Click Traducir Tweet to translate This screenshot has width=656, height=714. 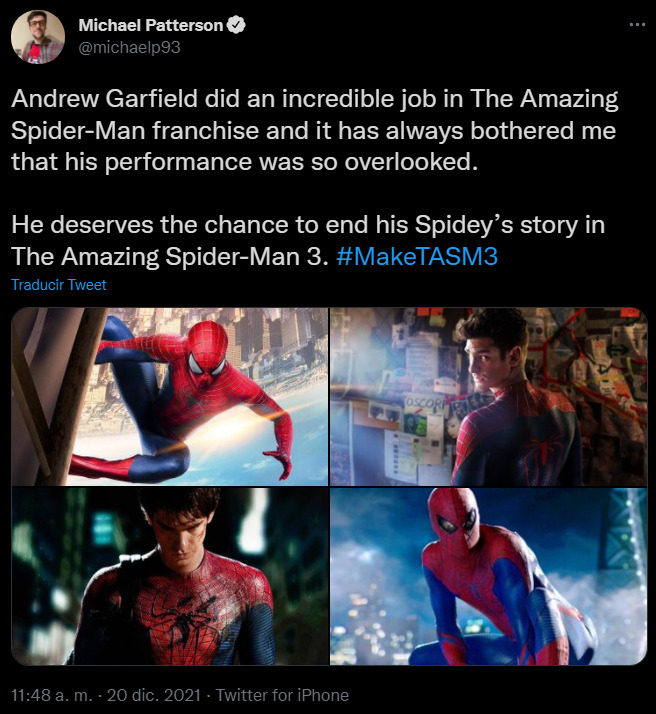(59, 285)
